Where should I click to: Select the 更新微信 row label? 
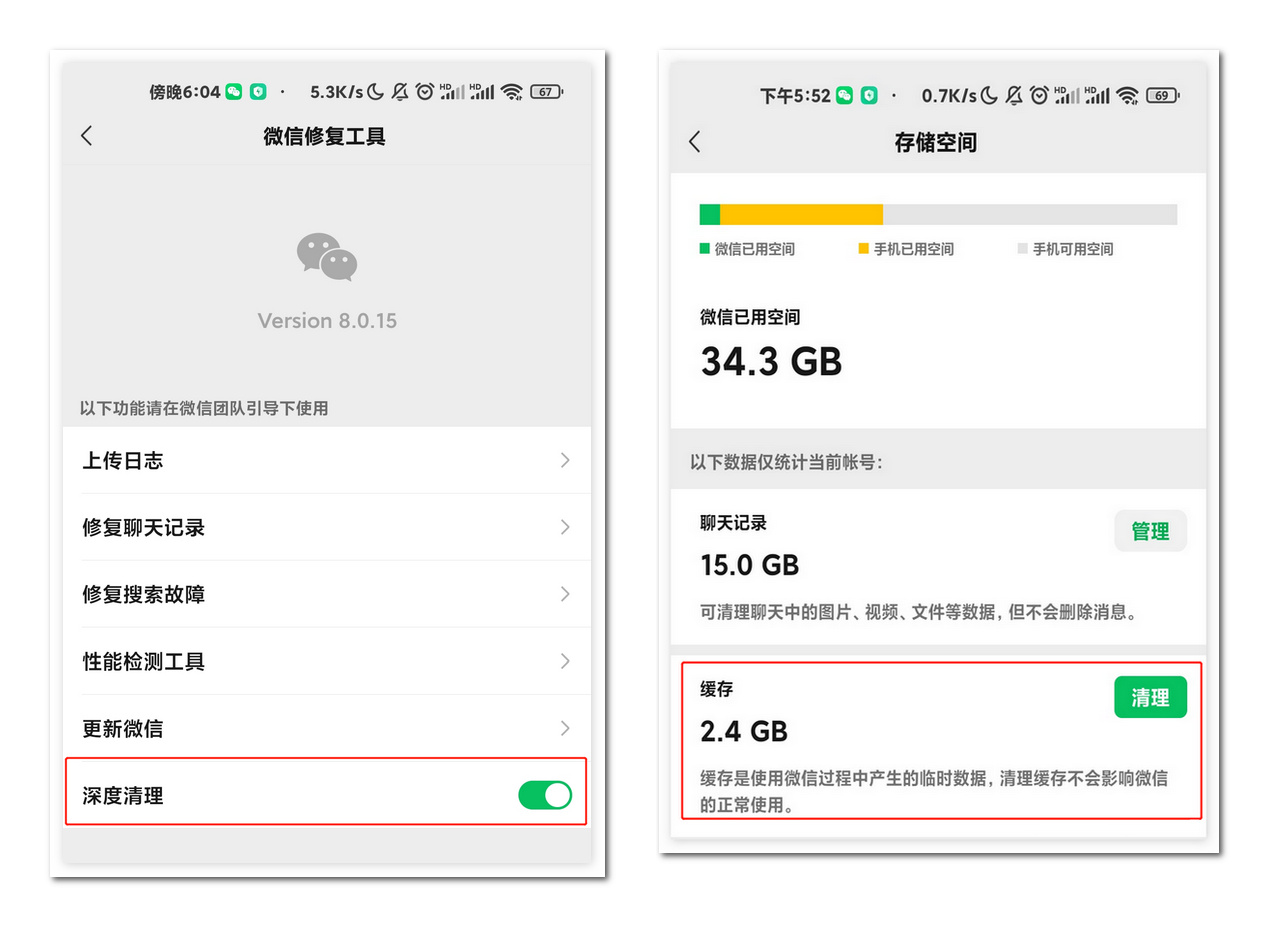pyautogui.click(x=123, y=729)
